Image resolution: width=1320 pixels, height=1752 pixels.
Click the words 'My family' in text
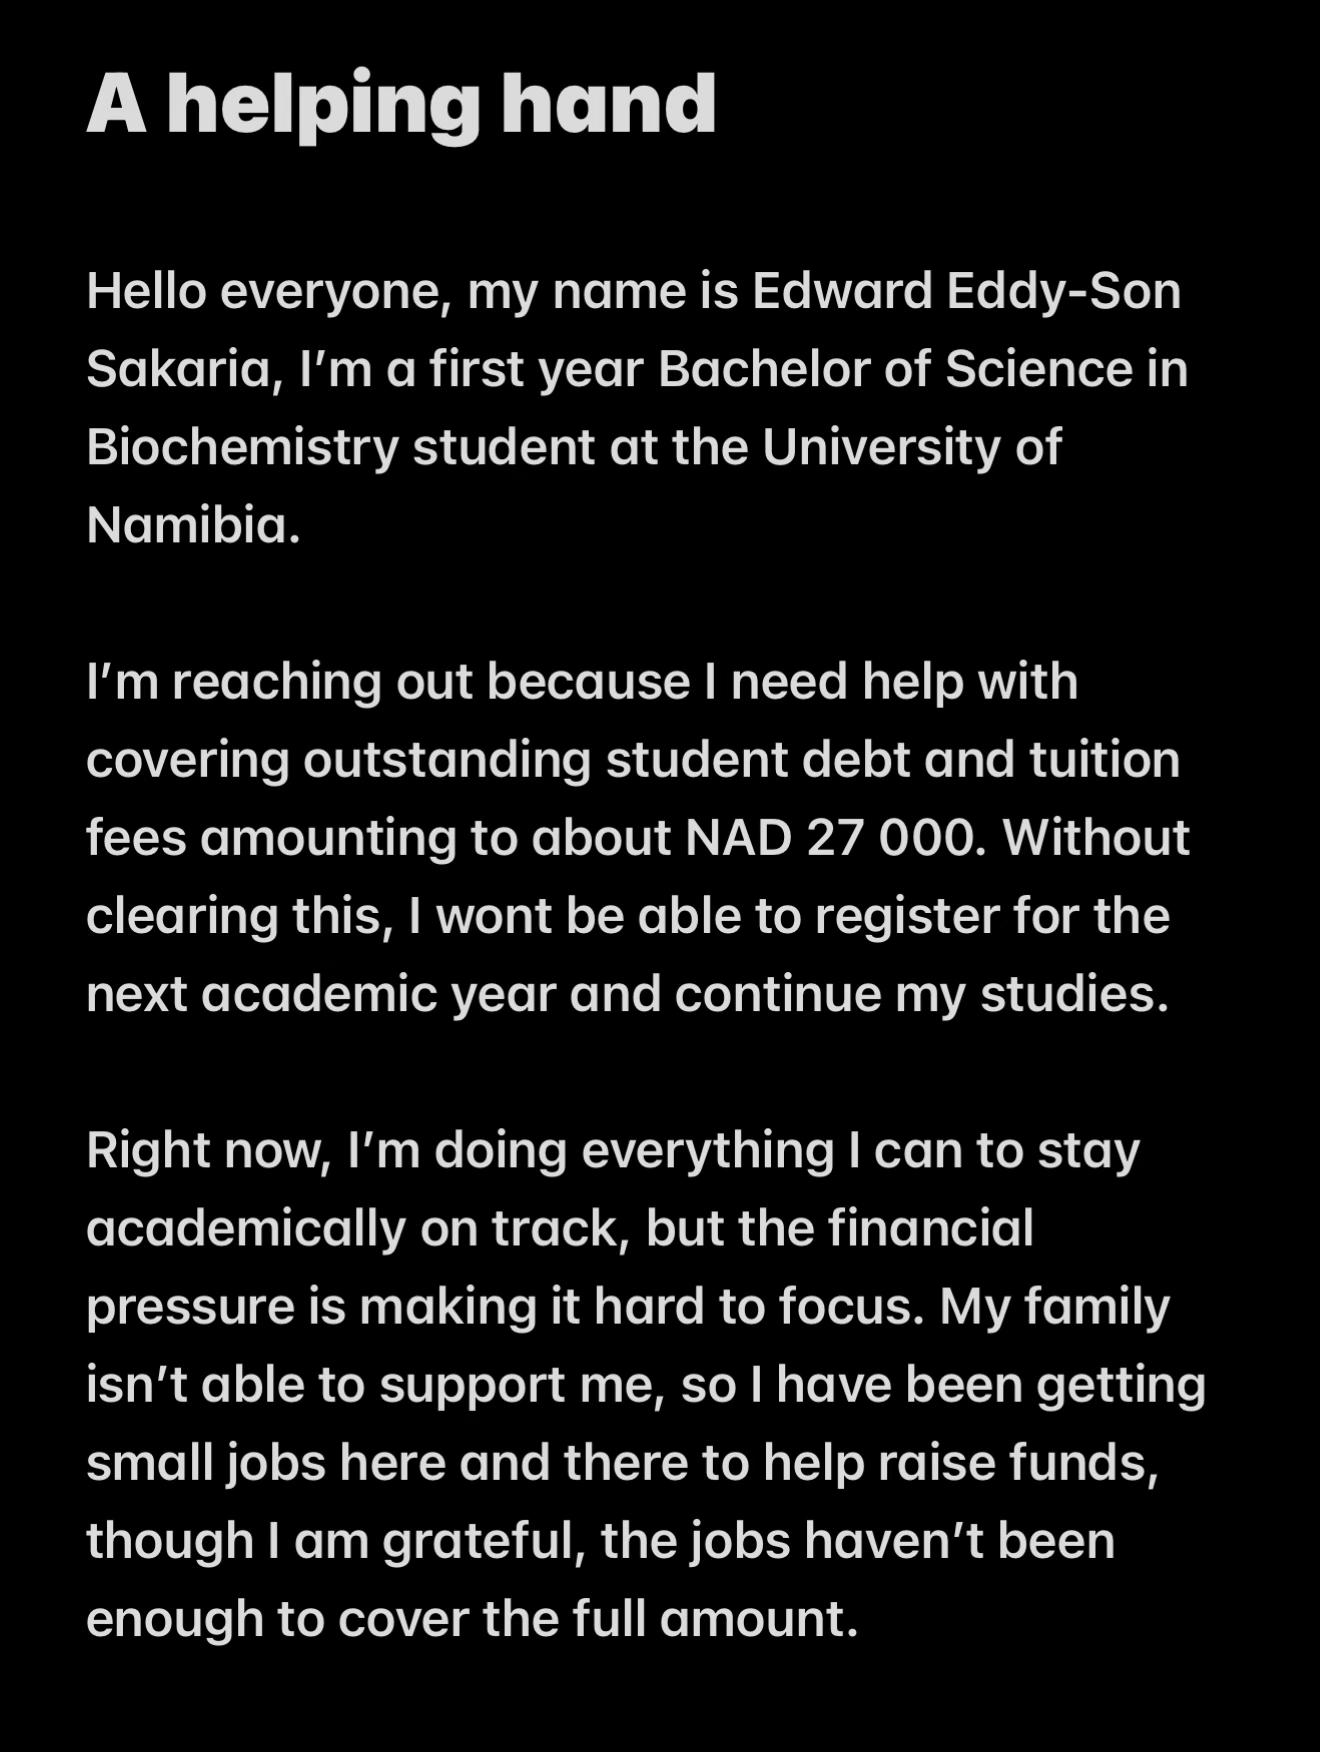click(x=1055, y=1308)
